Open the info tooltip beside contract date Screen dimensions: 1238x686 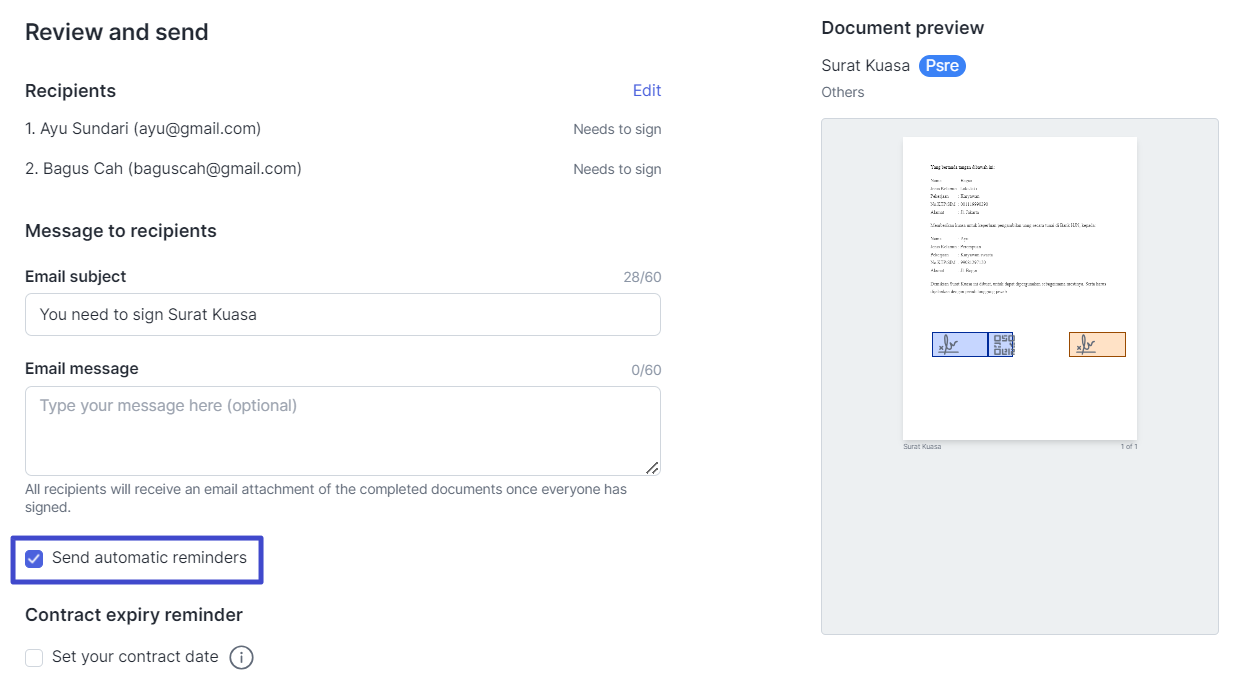[241, 657]
